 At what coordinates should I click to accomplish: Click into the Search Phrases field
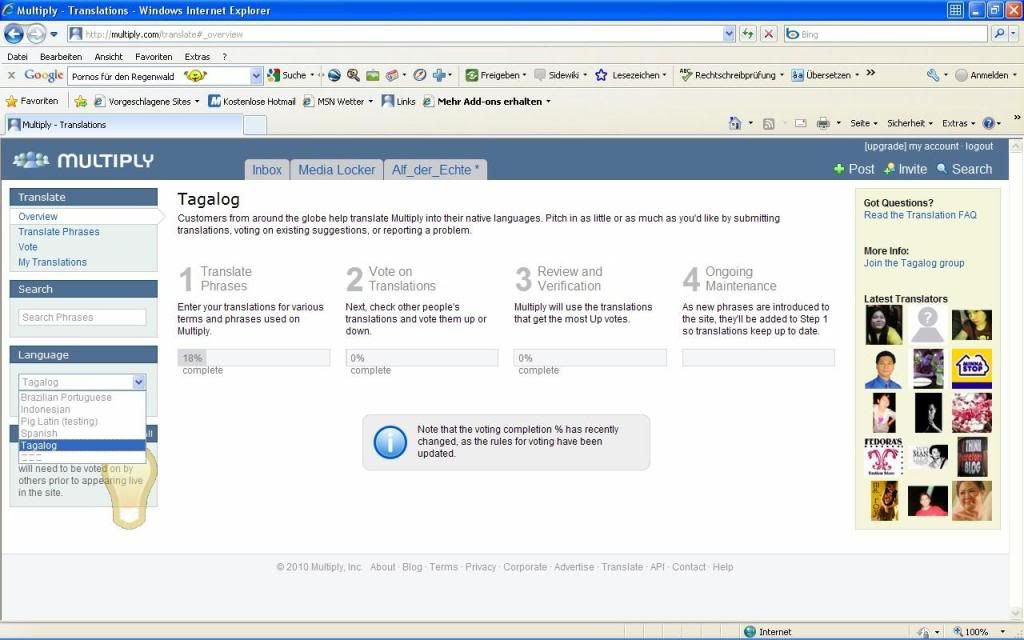(x=82, y=317)
